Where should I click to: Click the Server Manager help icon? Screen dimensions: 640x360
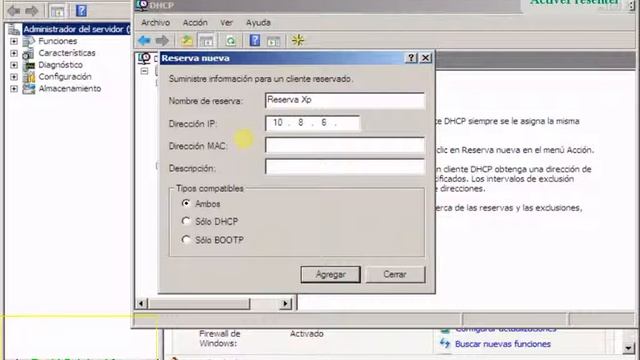tap(81, 11)
